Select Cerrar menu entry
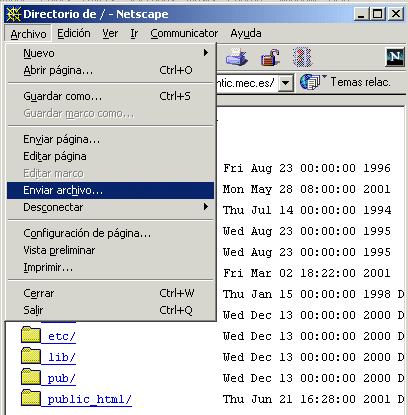The height and width of the screenshot is (415, 408). coord(110,293)
